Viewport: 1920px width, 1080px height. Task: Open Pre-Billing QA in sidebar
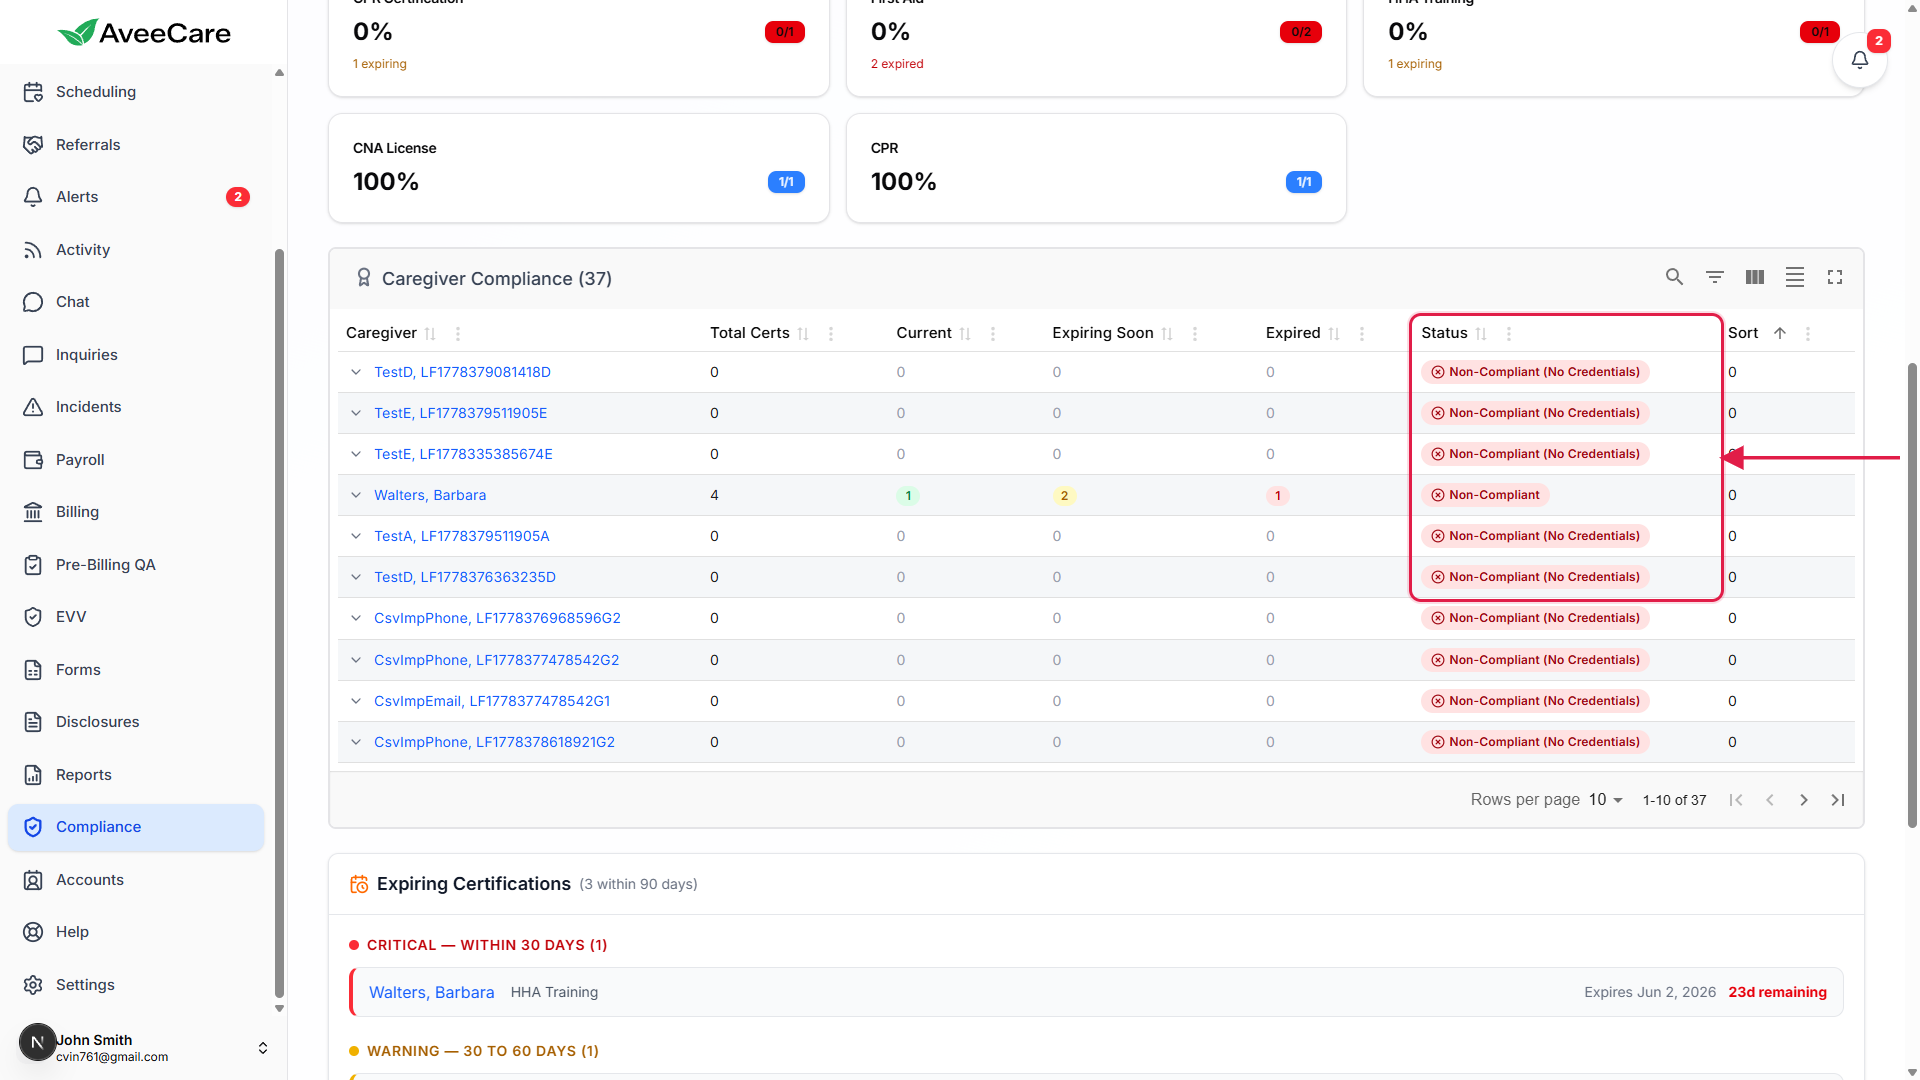coord(136,565)
